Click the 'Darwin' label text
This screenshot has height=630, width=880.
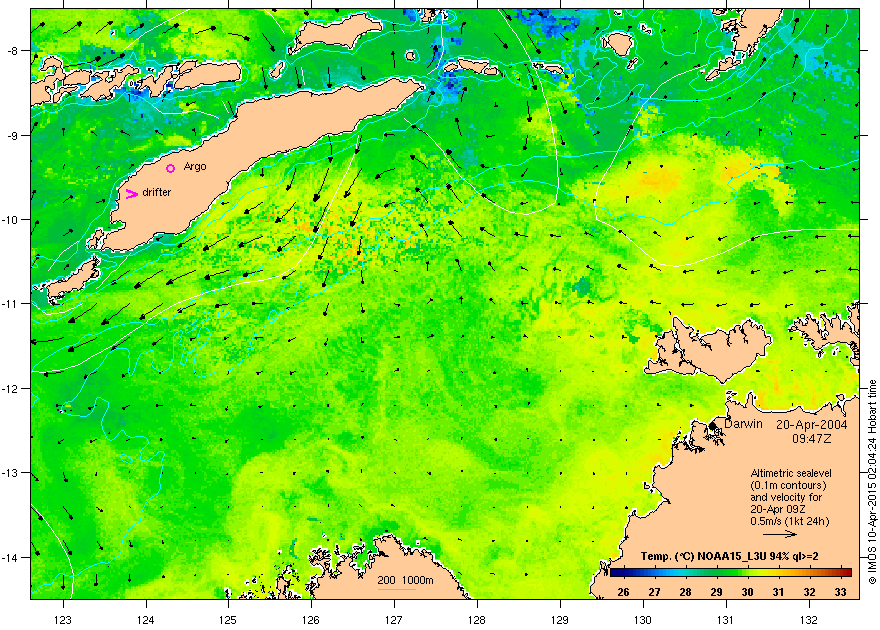(x=743, y=424)
